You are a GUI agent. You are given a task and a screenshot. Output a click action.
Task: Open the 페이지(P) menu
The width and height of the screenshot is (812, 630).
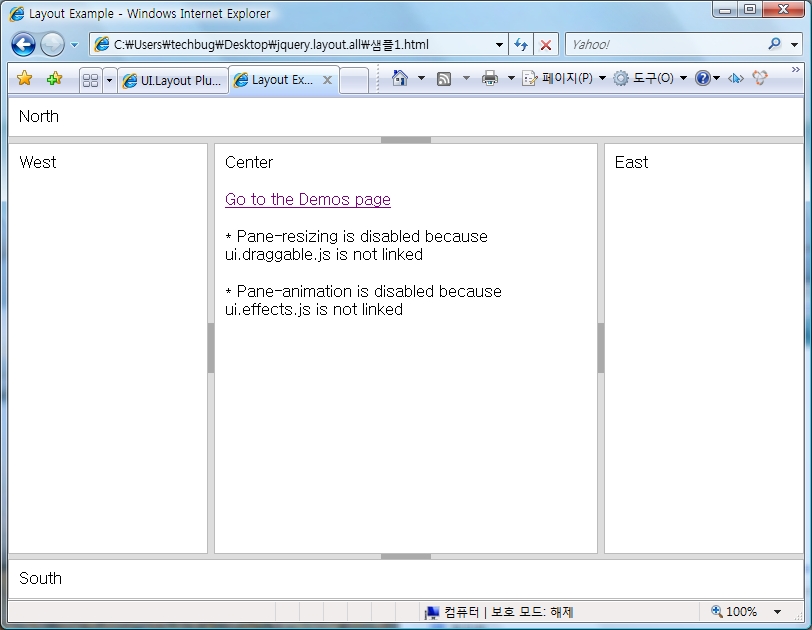tap(563, 78)
